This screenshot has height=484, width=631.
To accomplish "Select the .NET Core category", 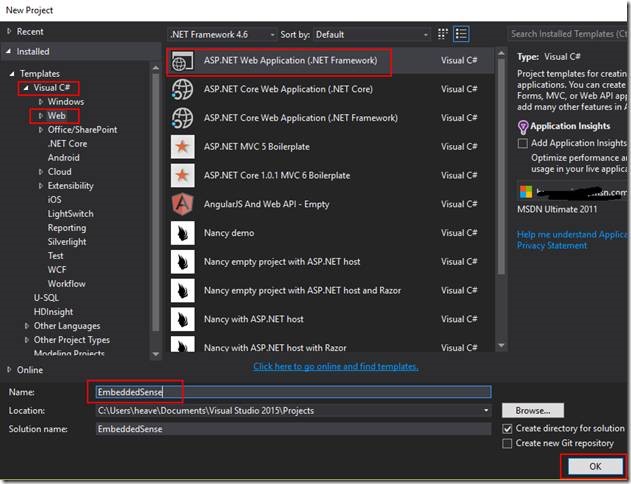I will coord(67,144).
